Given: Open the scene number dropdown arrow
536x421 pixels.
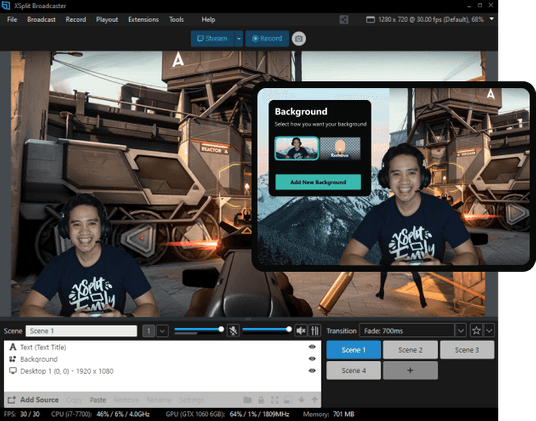Looking at the screenshot, I should click(x=162, y=331).
